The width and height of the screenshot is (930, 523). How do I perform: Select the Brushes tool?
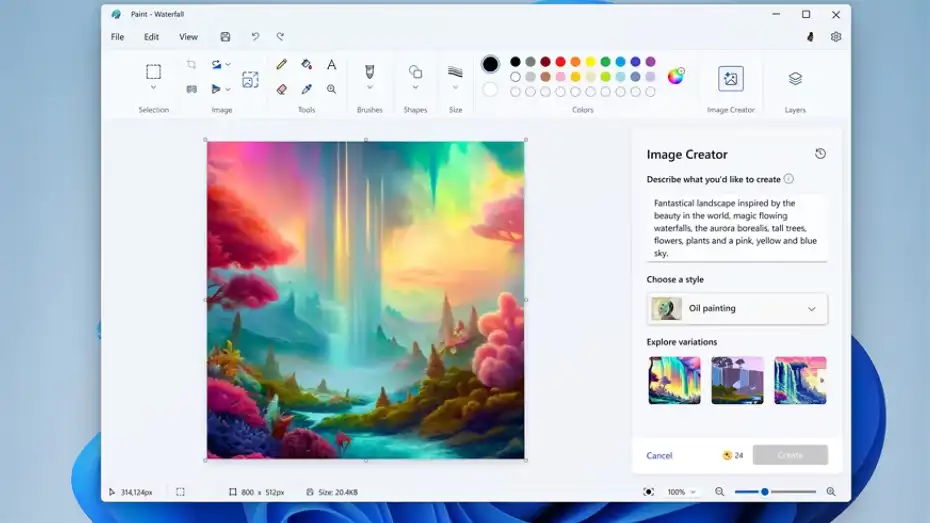[x=370, y=72]
